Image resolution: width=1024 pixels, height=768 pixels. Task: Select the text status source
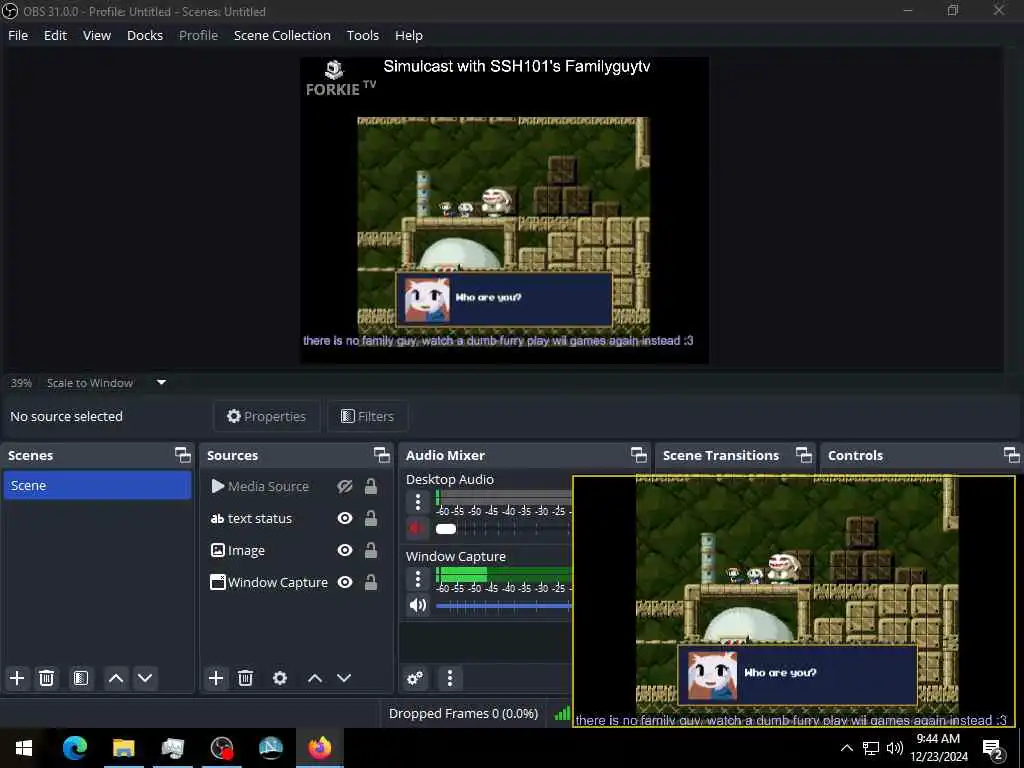tap(259, 519)
